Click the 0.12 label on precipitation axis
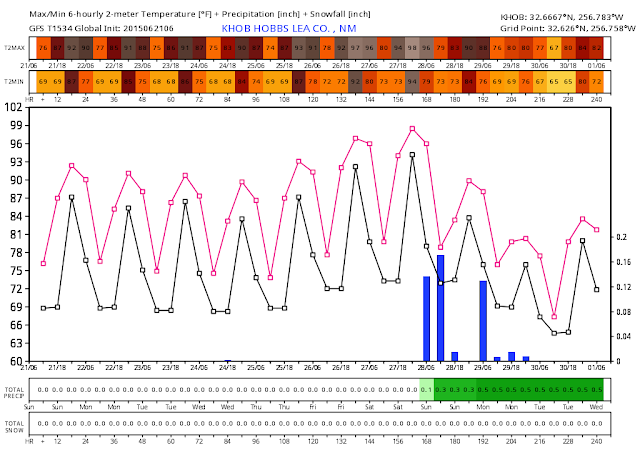Image resolution: width=640 pixels, height=465 pixels. 624,287
